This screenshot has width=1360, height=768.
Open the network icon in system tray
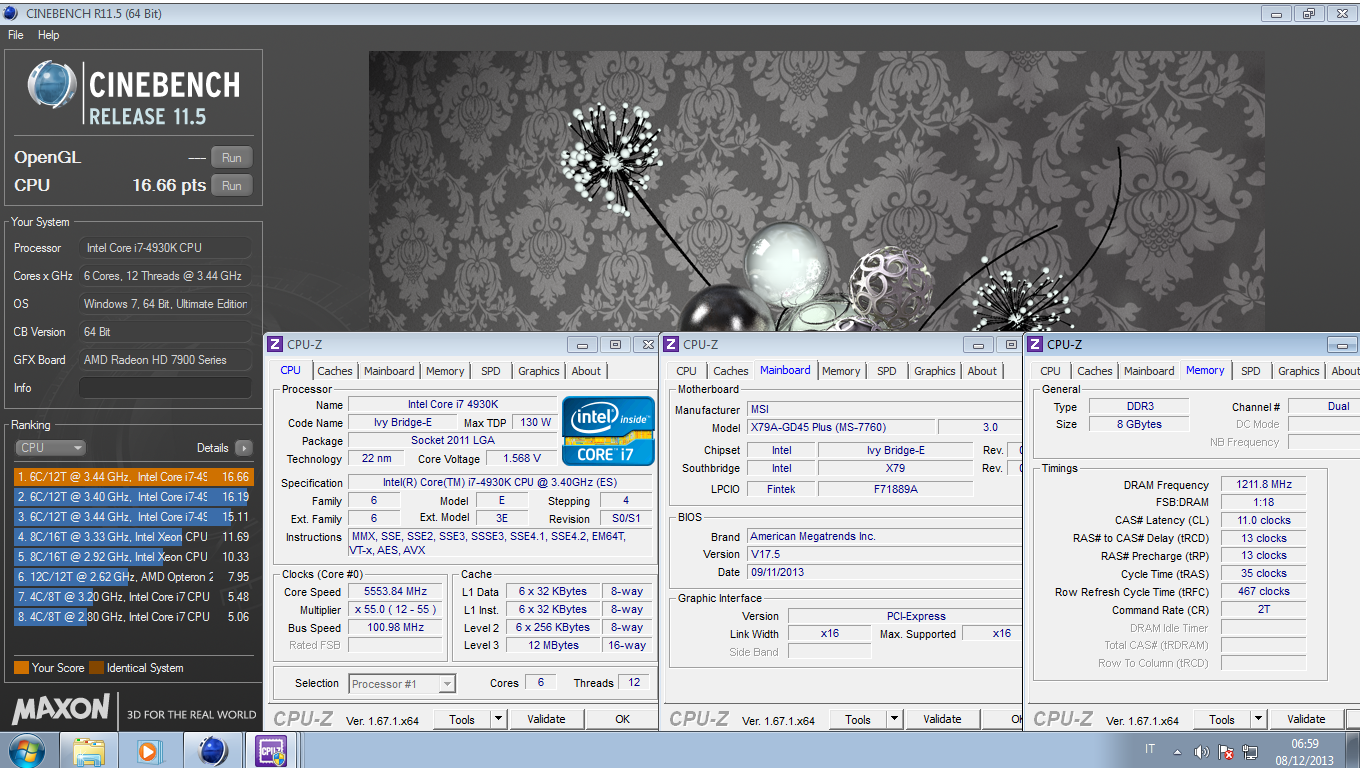(1250, 751)
